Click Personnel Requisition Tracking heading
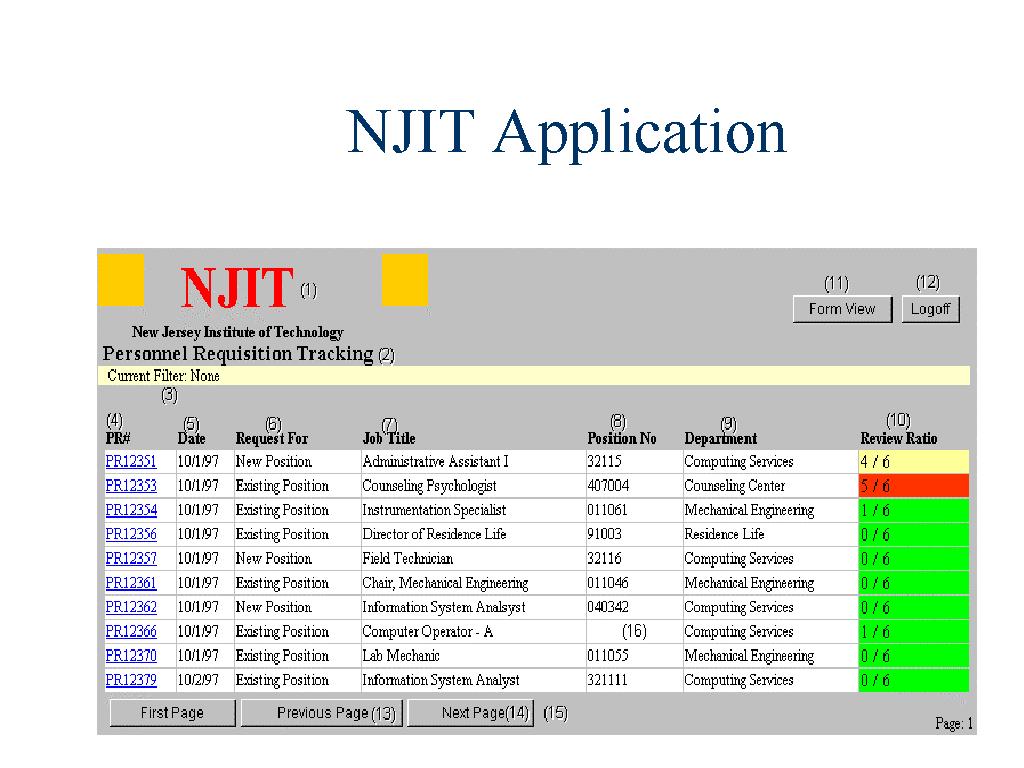 238,353
